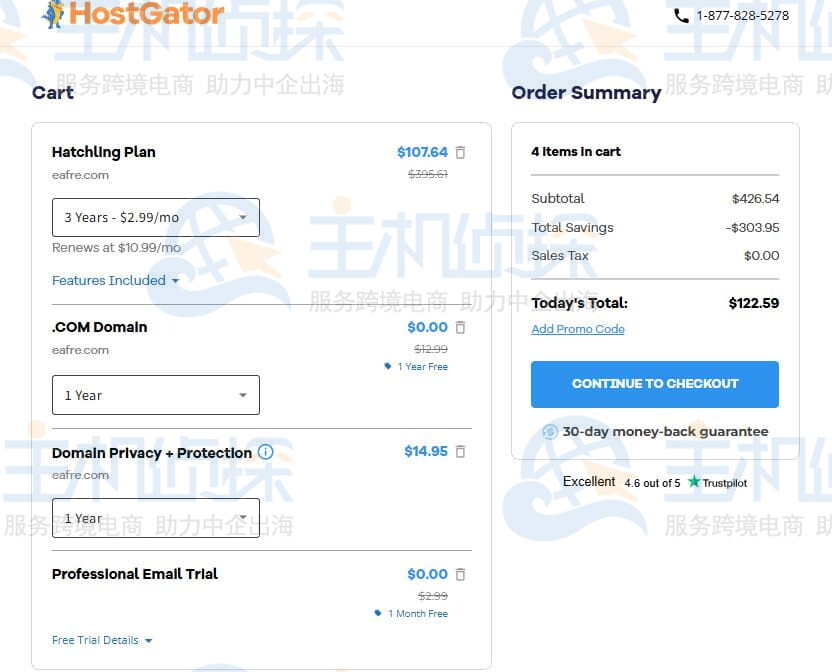Click the Today's Total amount $122.59

tap(753, 303)
